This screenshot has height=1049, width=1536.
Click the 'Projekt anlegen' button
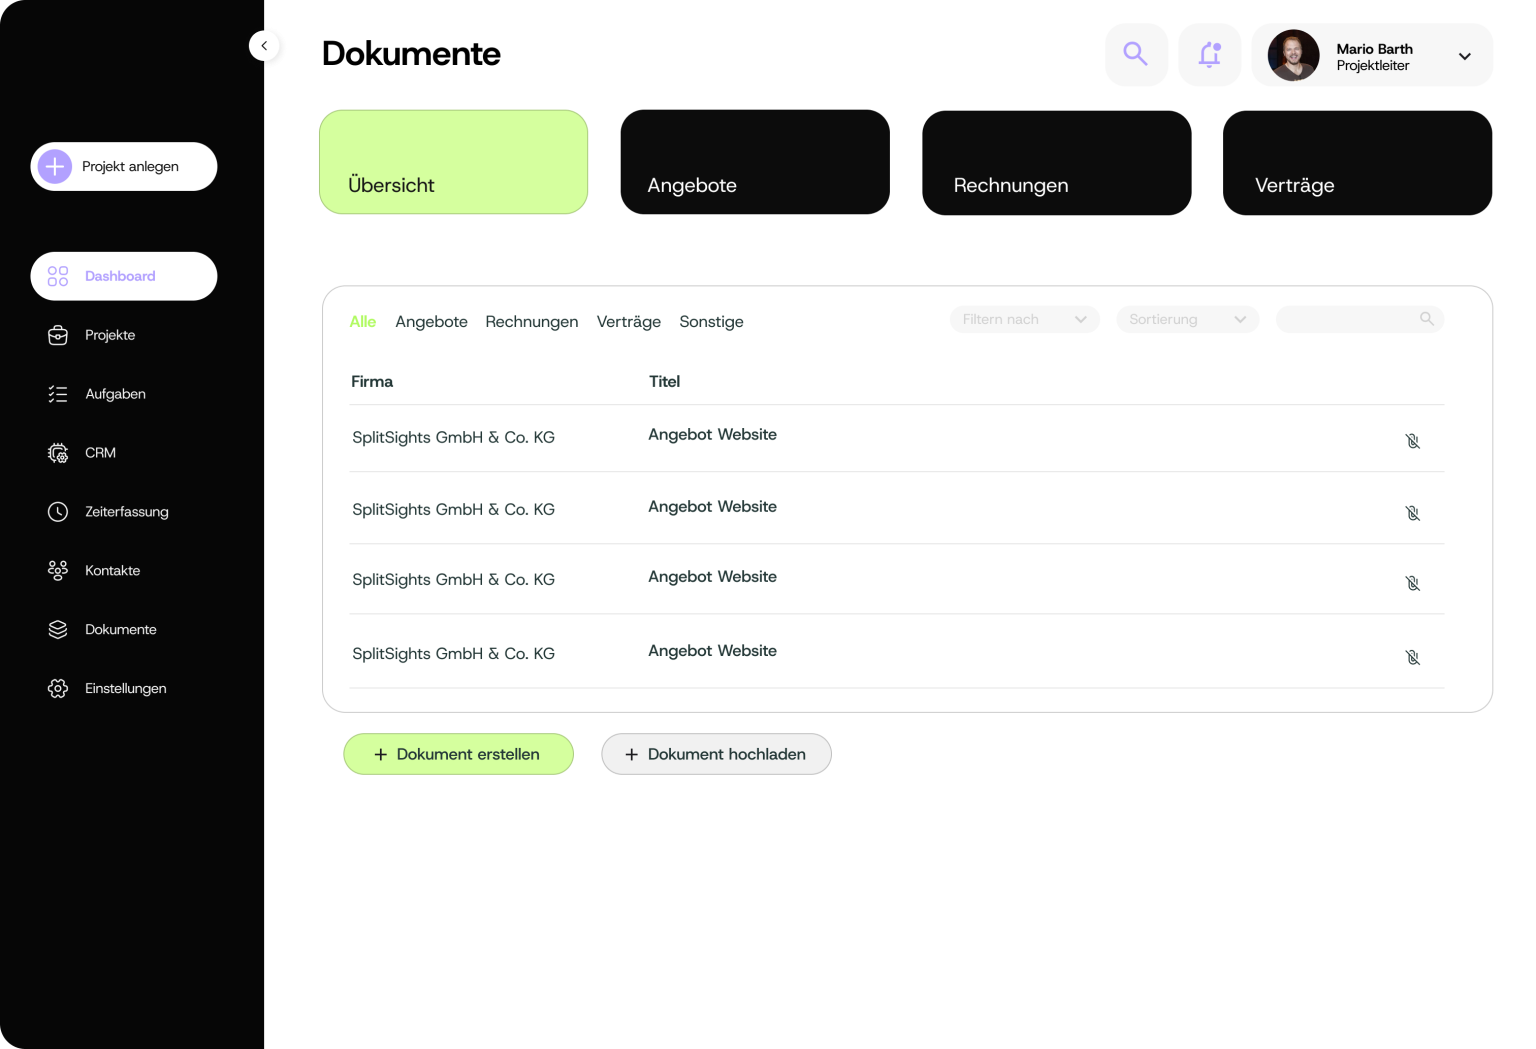124,166
